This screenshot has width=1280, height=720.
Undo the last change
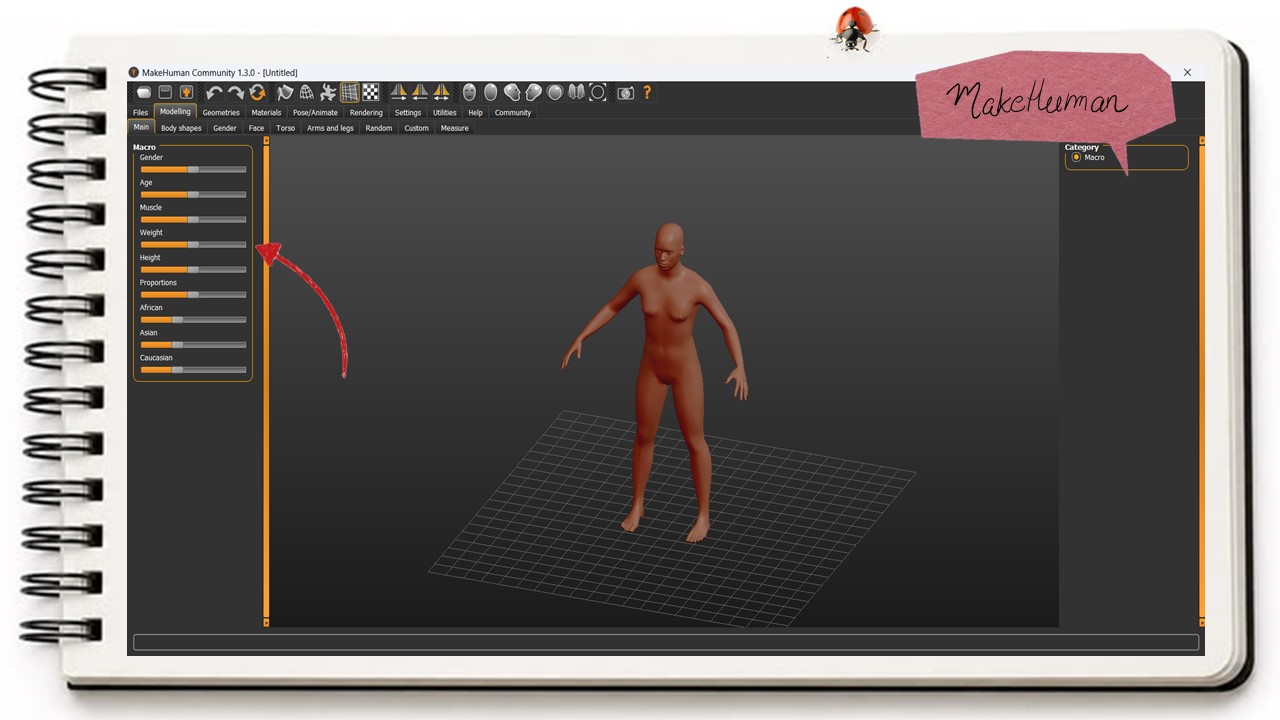(213, 93)
